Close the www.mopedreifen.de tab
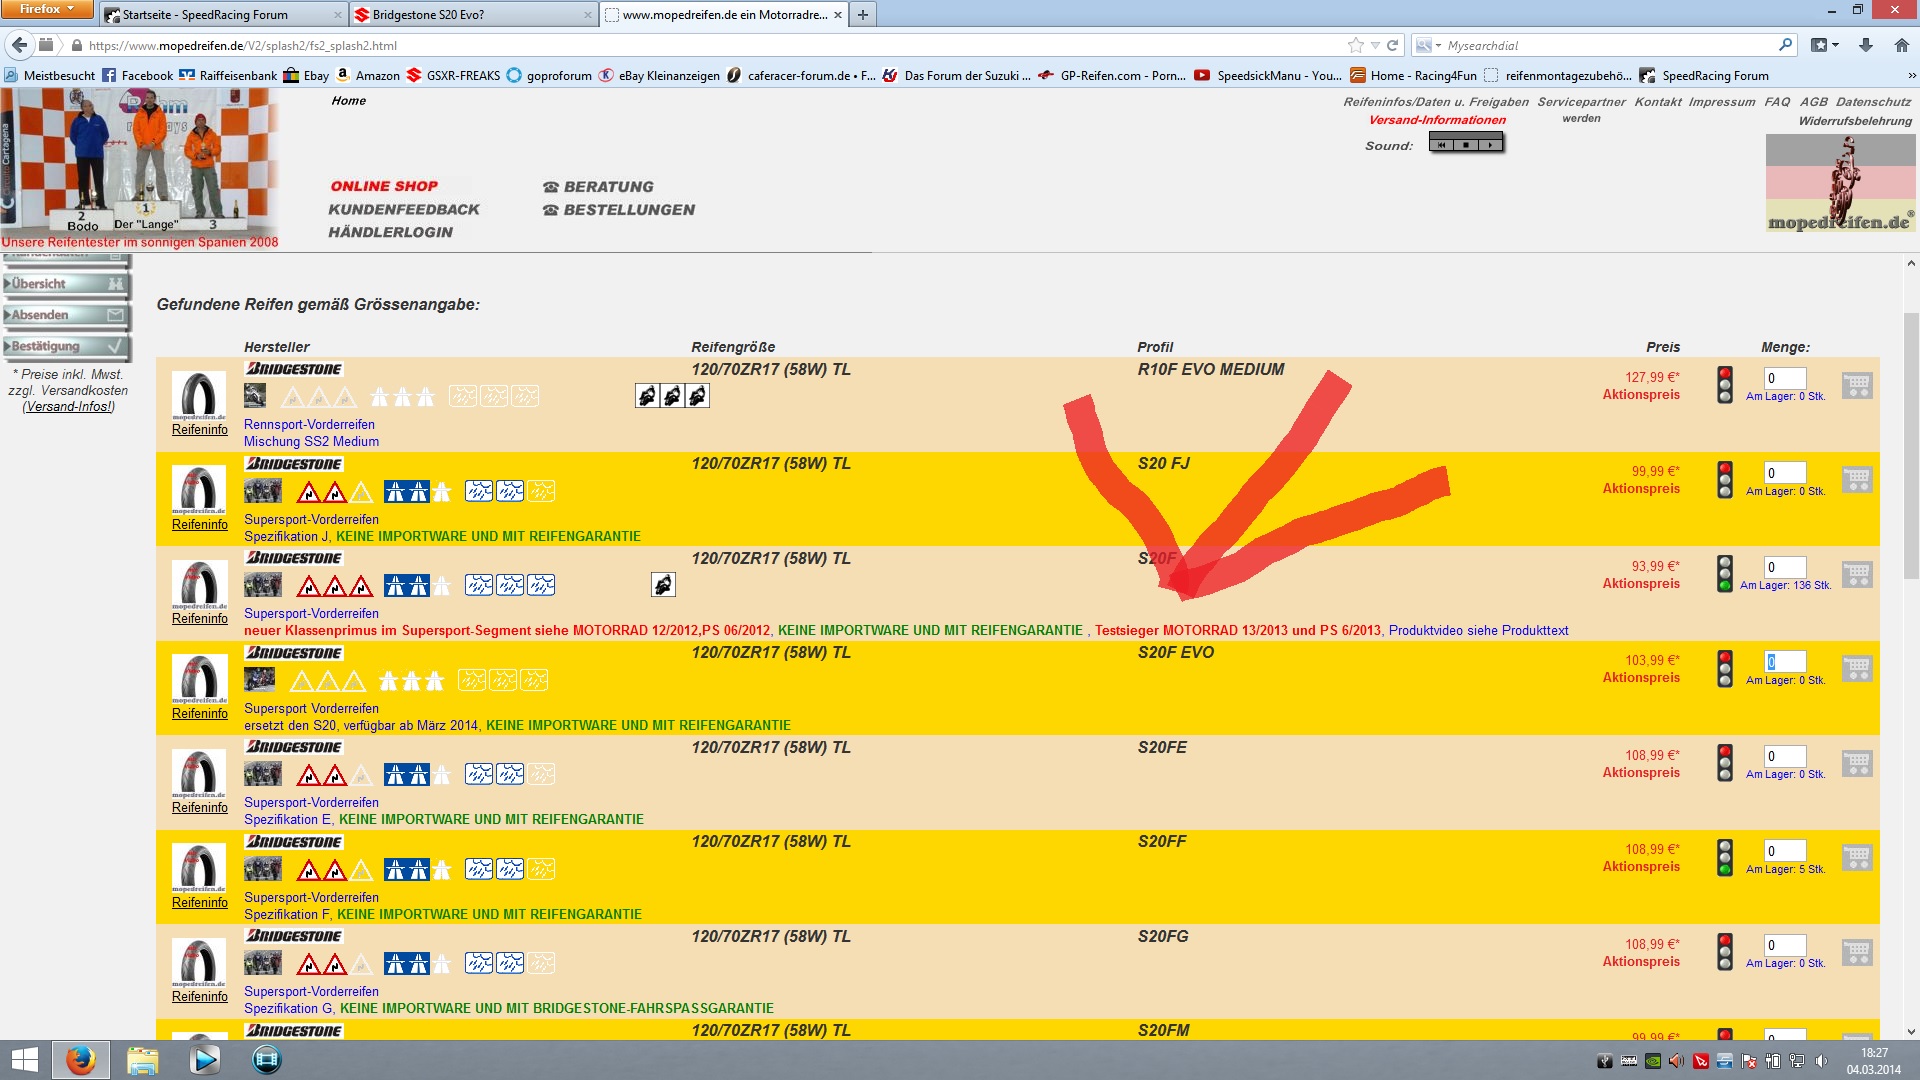 pos(838,15)
